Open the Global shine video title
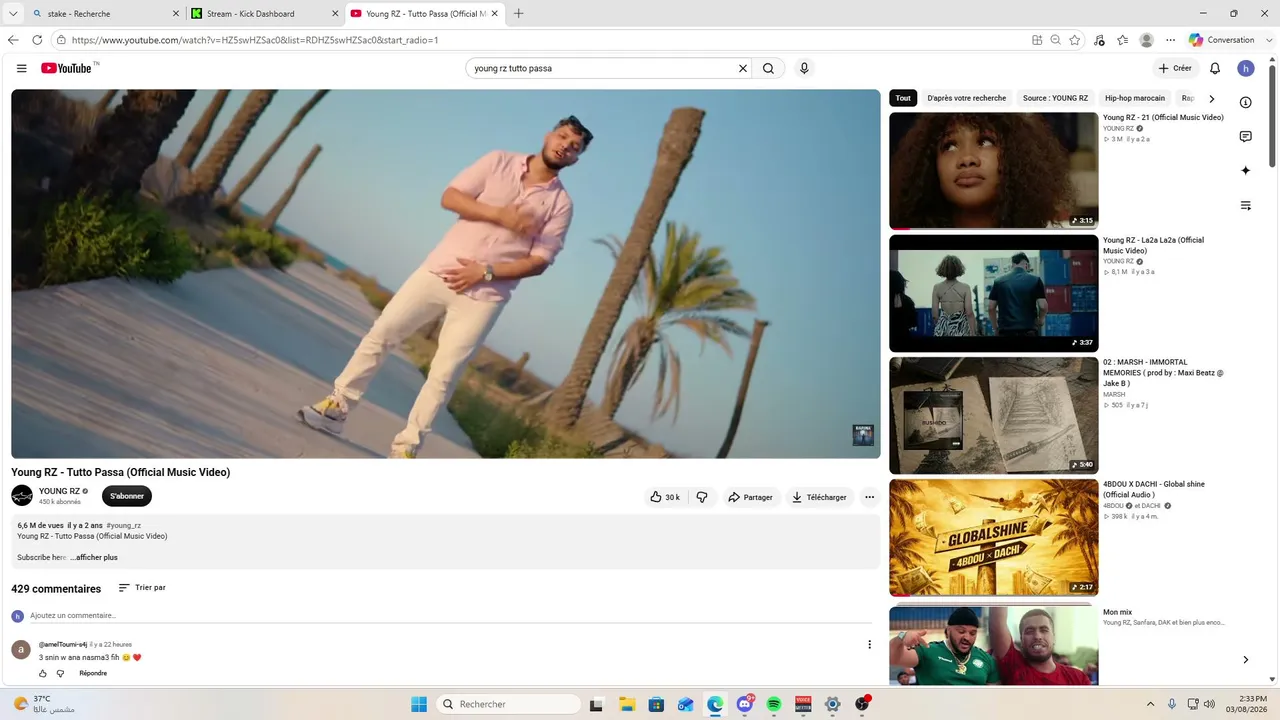1280x720 pixels. (x=1154, y=489)
